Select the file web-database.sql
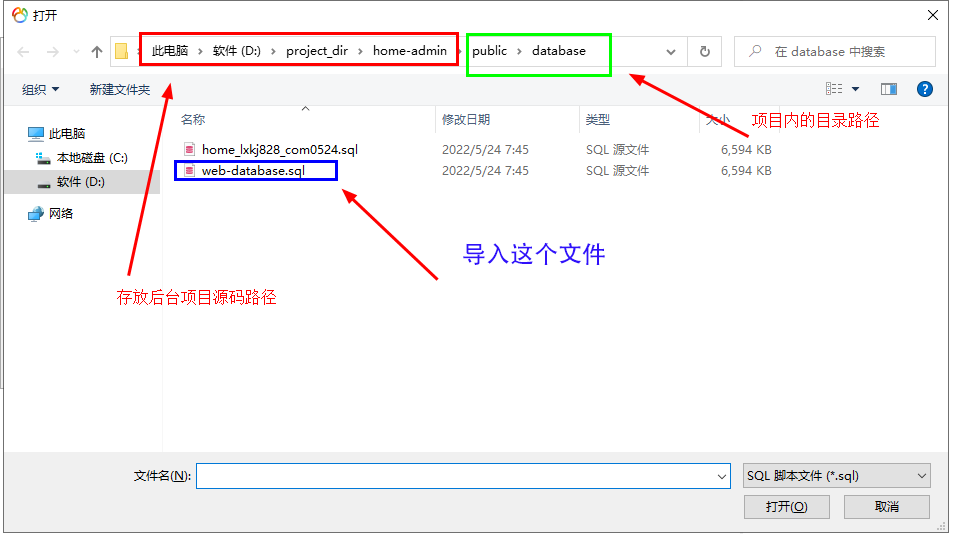 (x=253, y=170)
